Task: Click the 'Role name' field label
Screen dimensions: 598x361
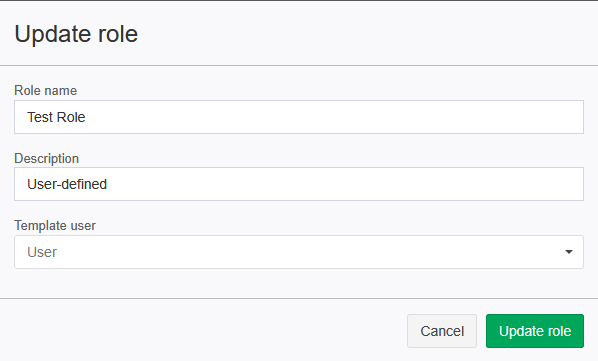Action: point(45,91)
